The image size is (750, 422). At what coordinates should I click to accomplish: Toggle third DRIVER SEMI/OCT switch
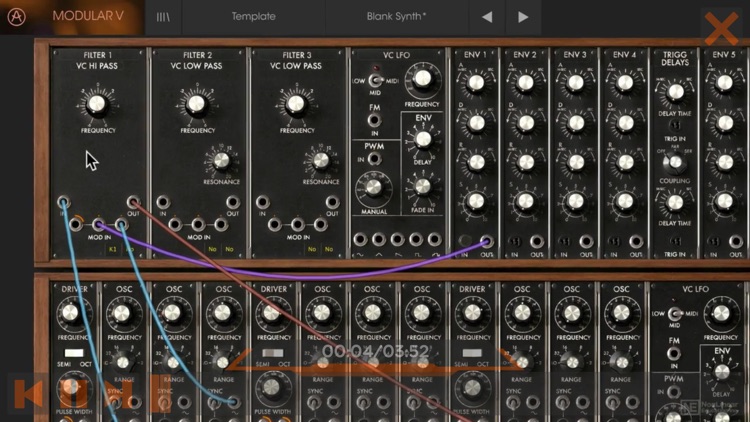point(472,353)
